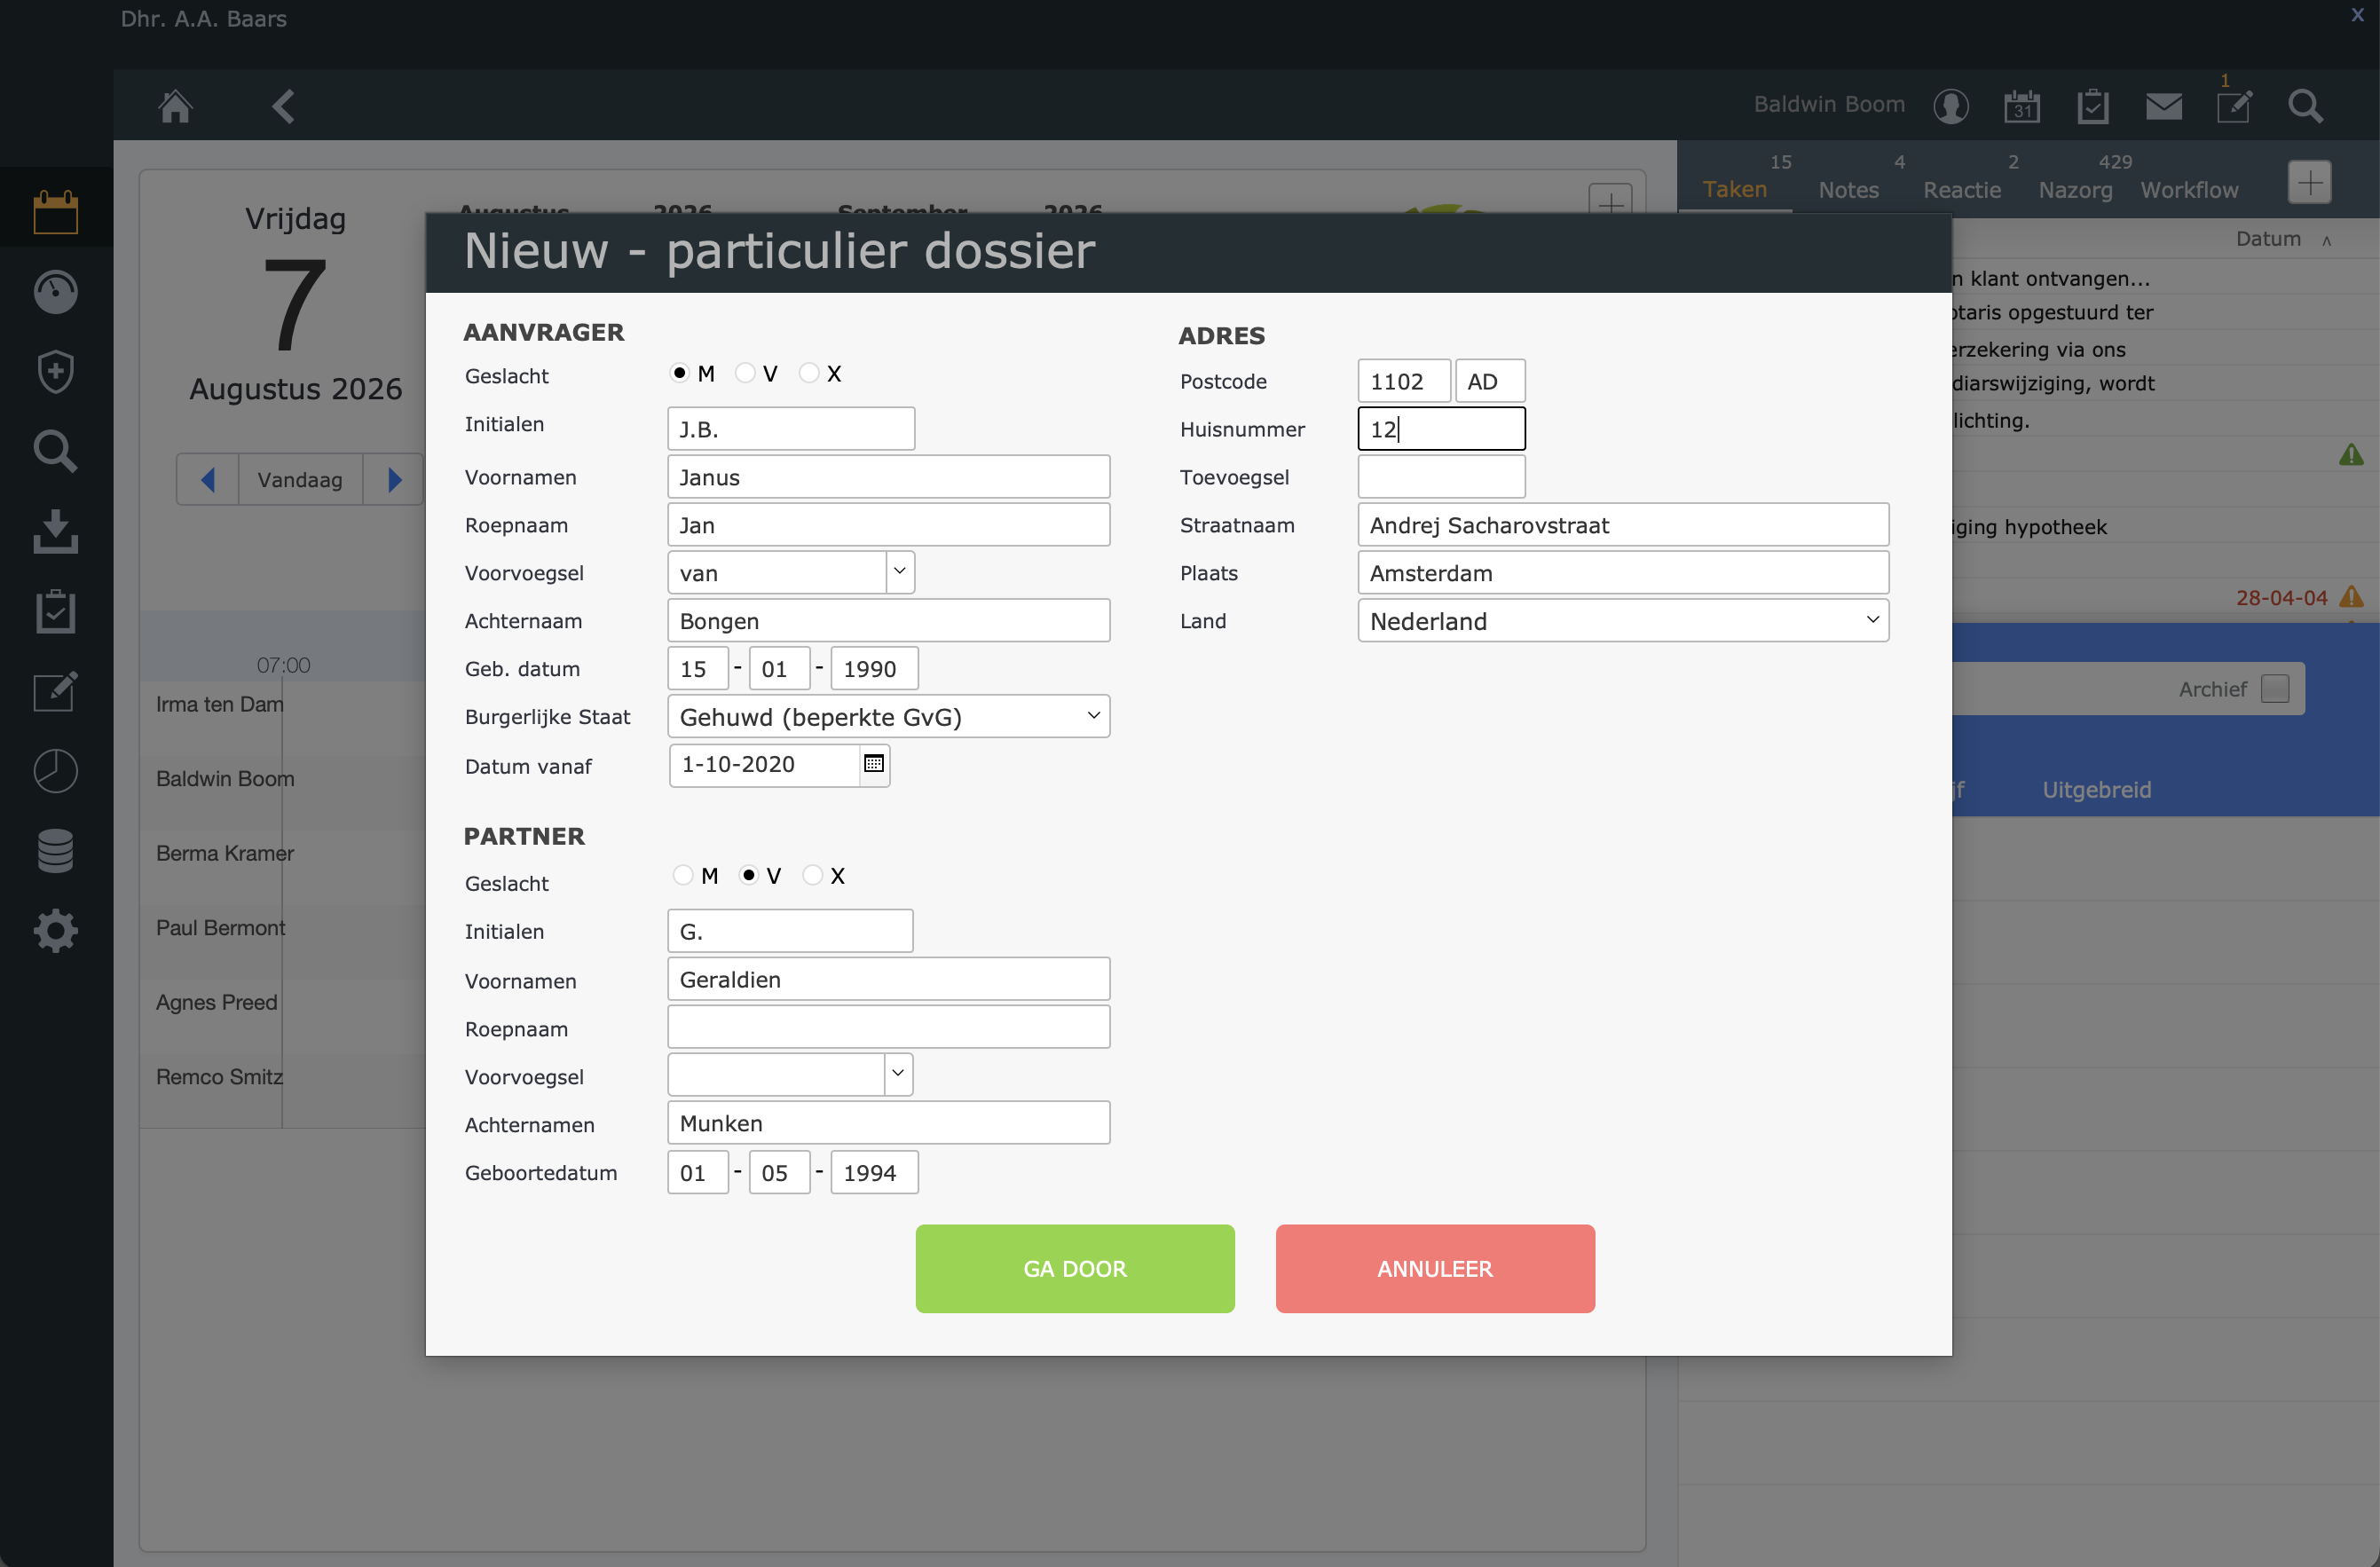The image size is (2380, 1567).
Task: Open the home icon in top bar
Action: 176,106
